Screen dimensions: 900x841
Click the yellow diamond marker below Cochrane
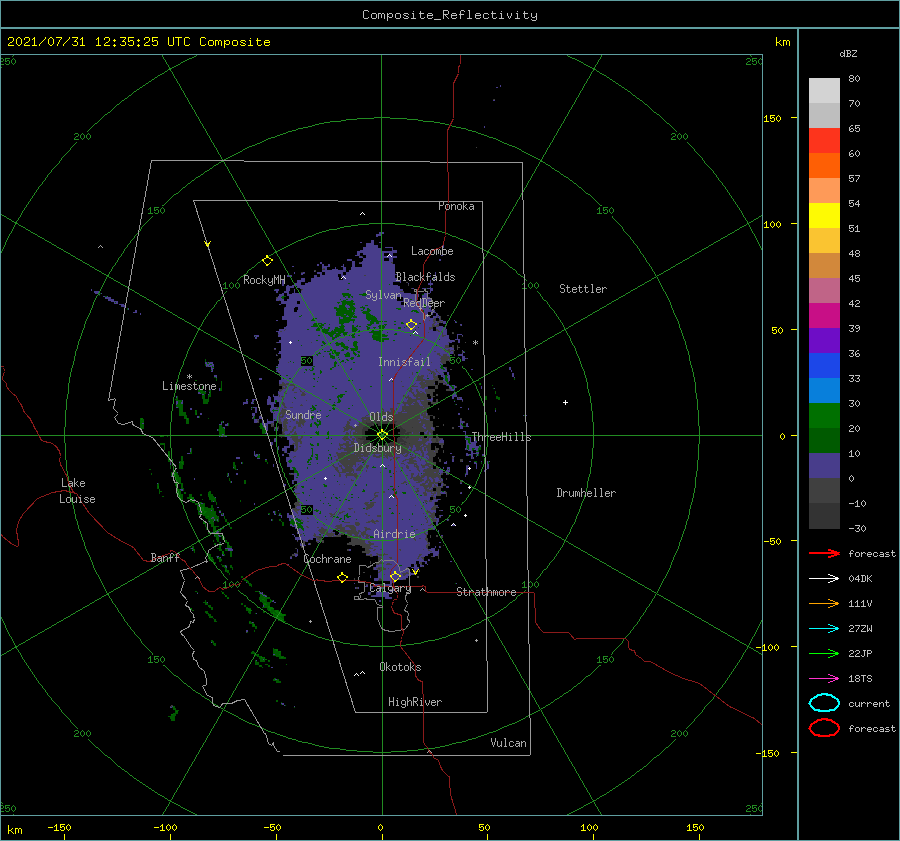[x=343, y=577]
